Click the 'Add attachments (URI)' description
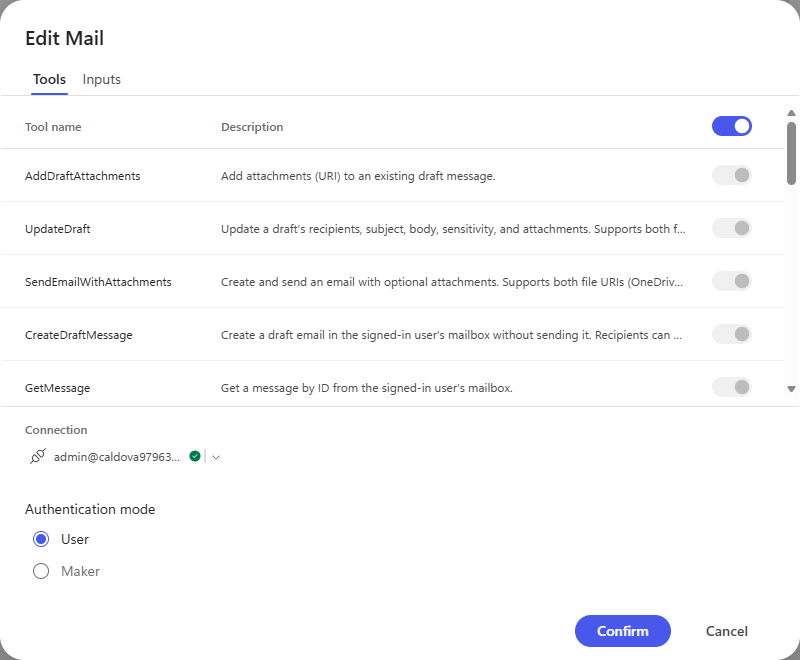 pyautogui.click(x=358, y=176)
